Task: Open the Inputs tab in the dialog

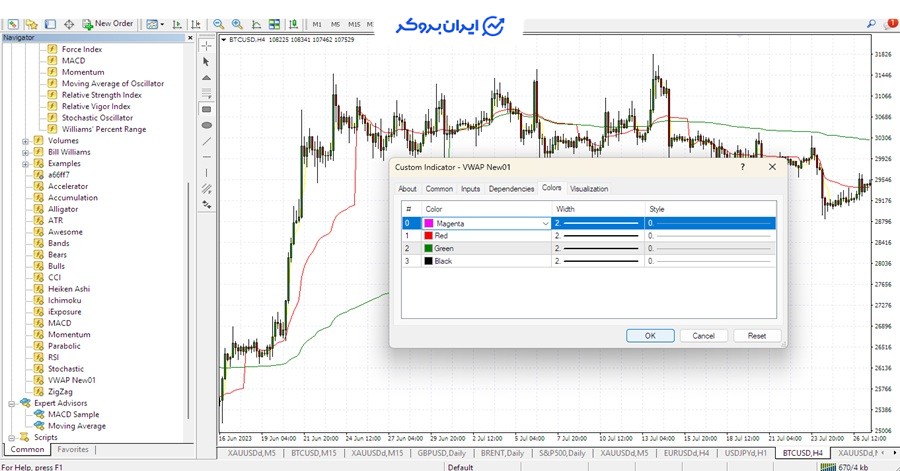Action: tap(470, 188)
